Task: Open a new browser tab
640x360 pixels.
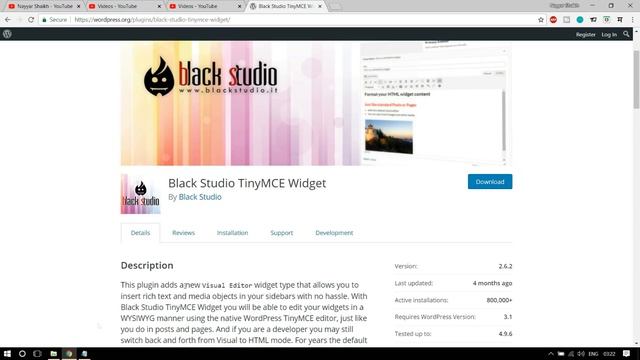Action: pyautogui.click(x=335, y=6)
